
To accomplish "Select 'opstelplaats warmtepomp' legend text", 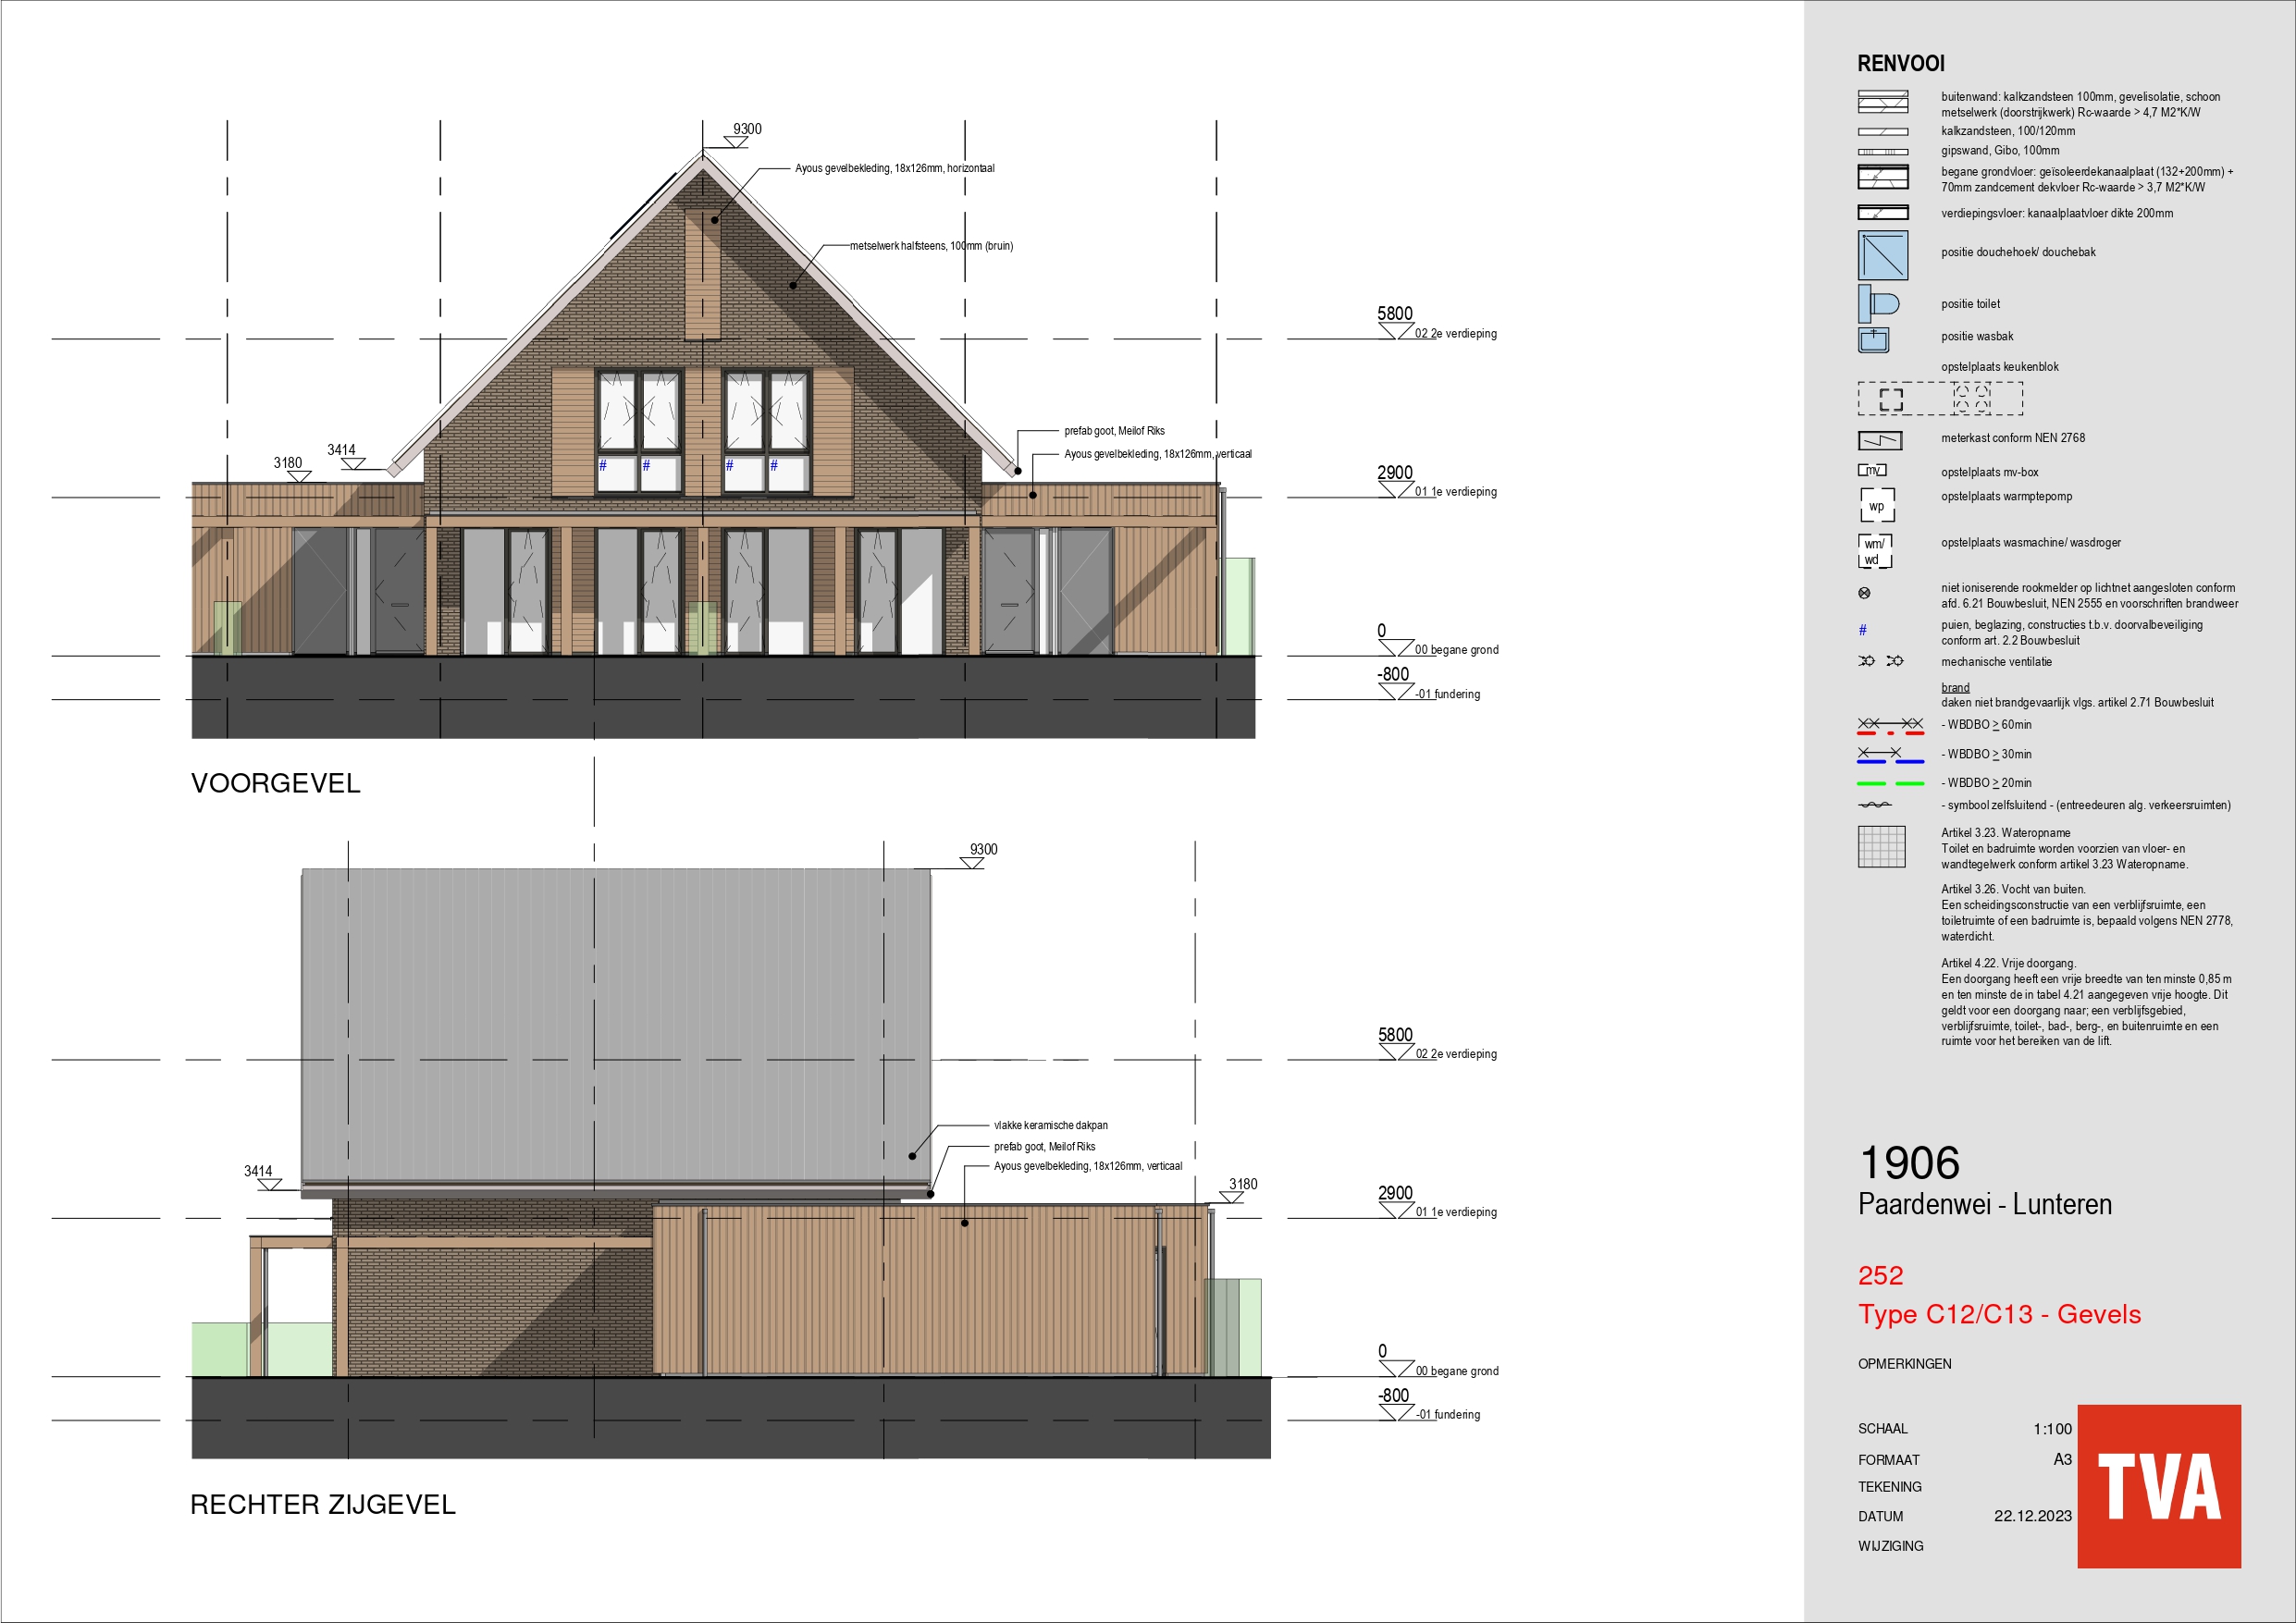I will pyautogui.click(x=2006, y=497).
